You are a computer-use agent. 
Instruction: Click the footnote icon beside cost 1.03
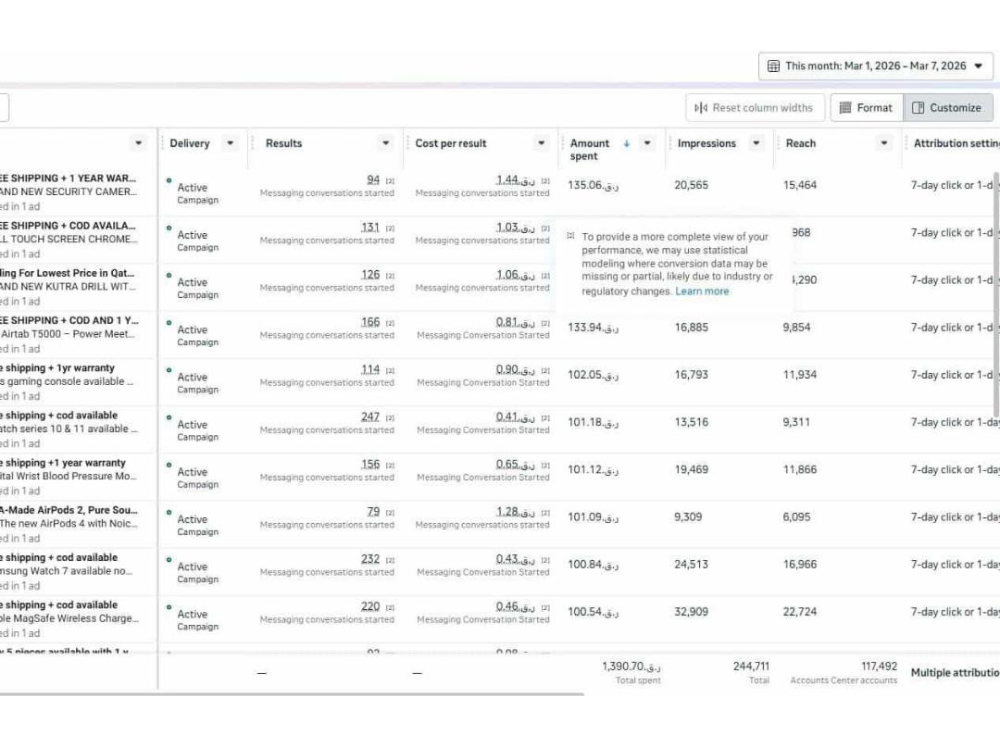(x=545, y=228)
